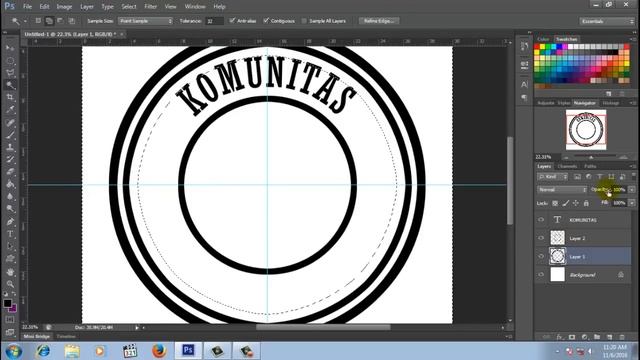Click New Selection mode icon
Image resolution: width=640 pixels, height=360 pixels.
[x=38, y=21]
